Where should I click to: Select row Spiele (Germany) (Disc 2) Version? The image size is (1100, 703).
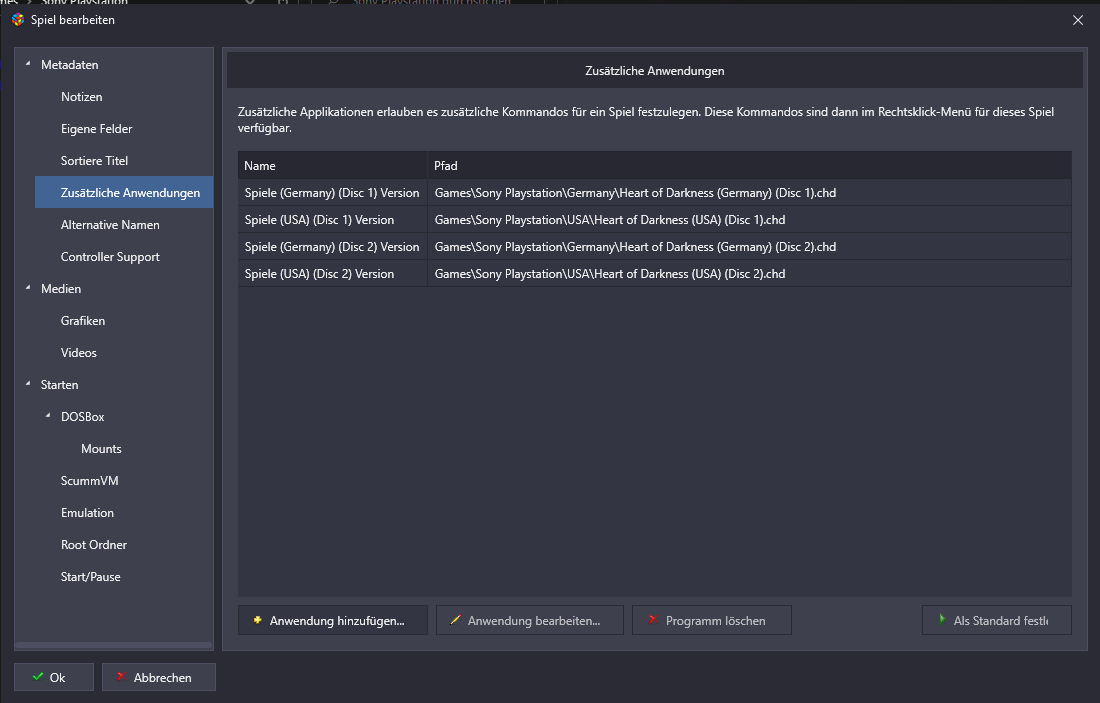tap(655, 246)
